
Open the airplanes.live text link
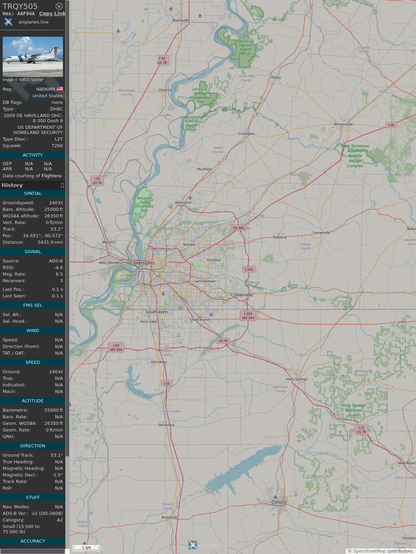point(34,22)
